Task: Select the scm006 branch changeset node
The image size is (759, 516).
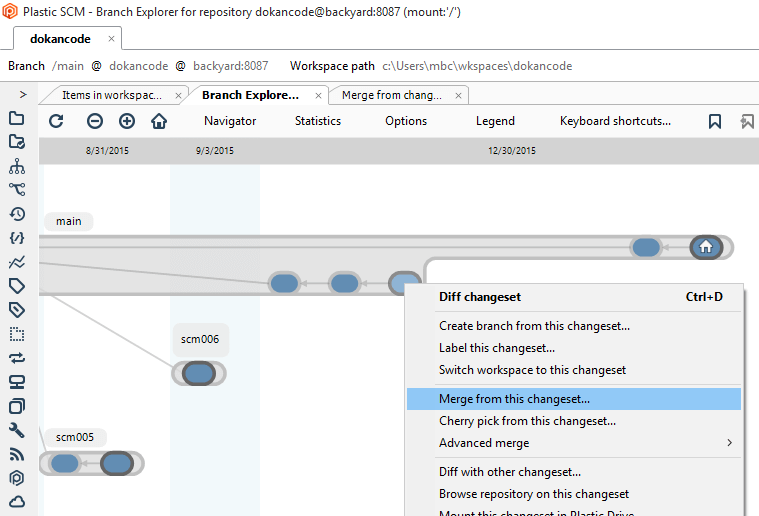Action: 199,374
